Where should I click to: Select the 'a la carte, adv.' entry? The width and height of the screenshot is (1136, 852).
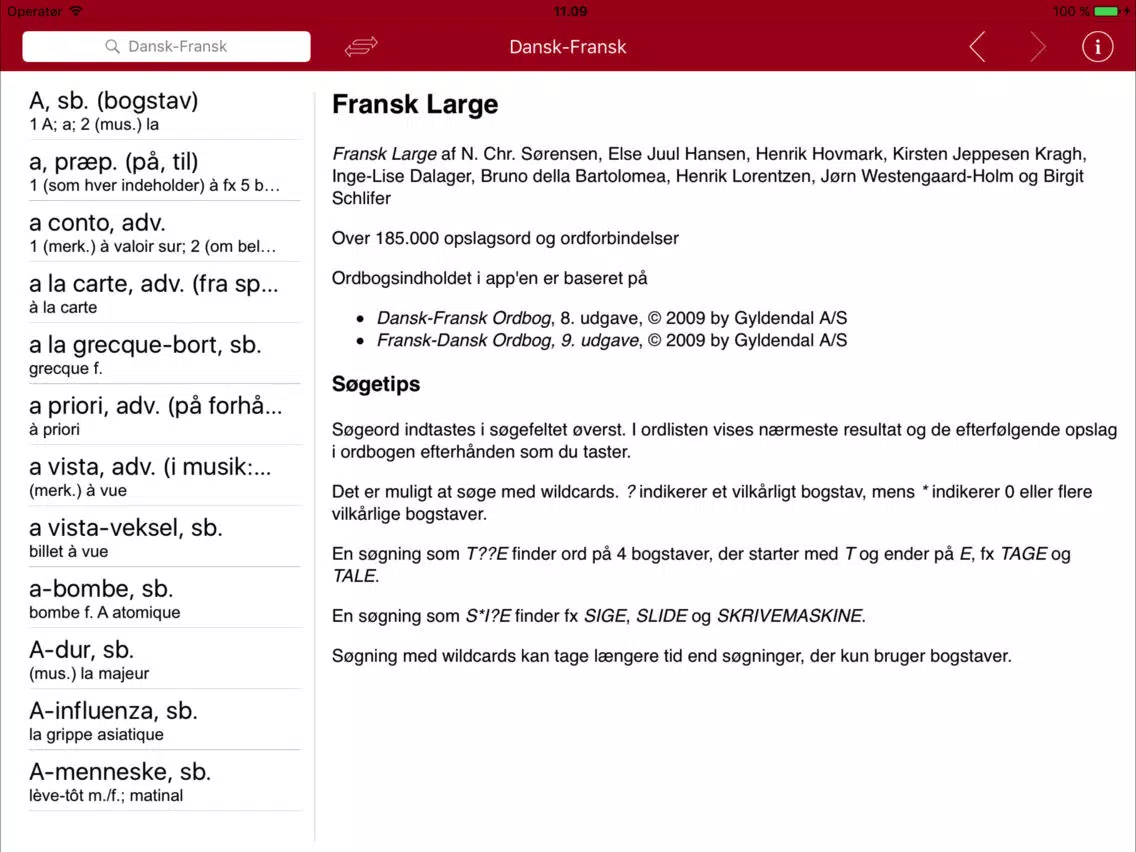coord(164,293)
